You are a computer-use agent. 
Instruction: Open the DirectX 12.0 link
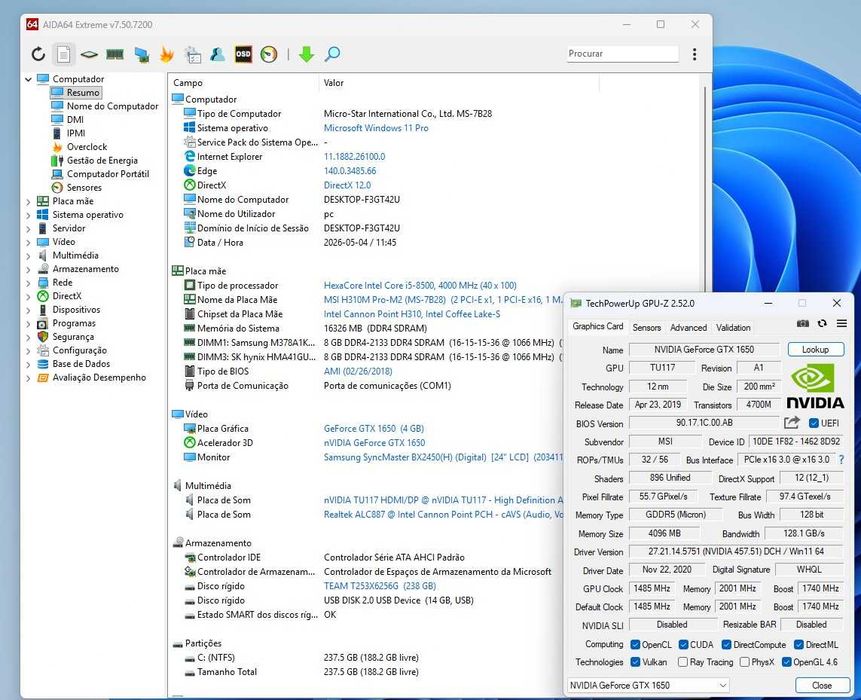click(347, 185)
